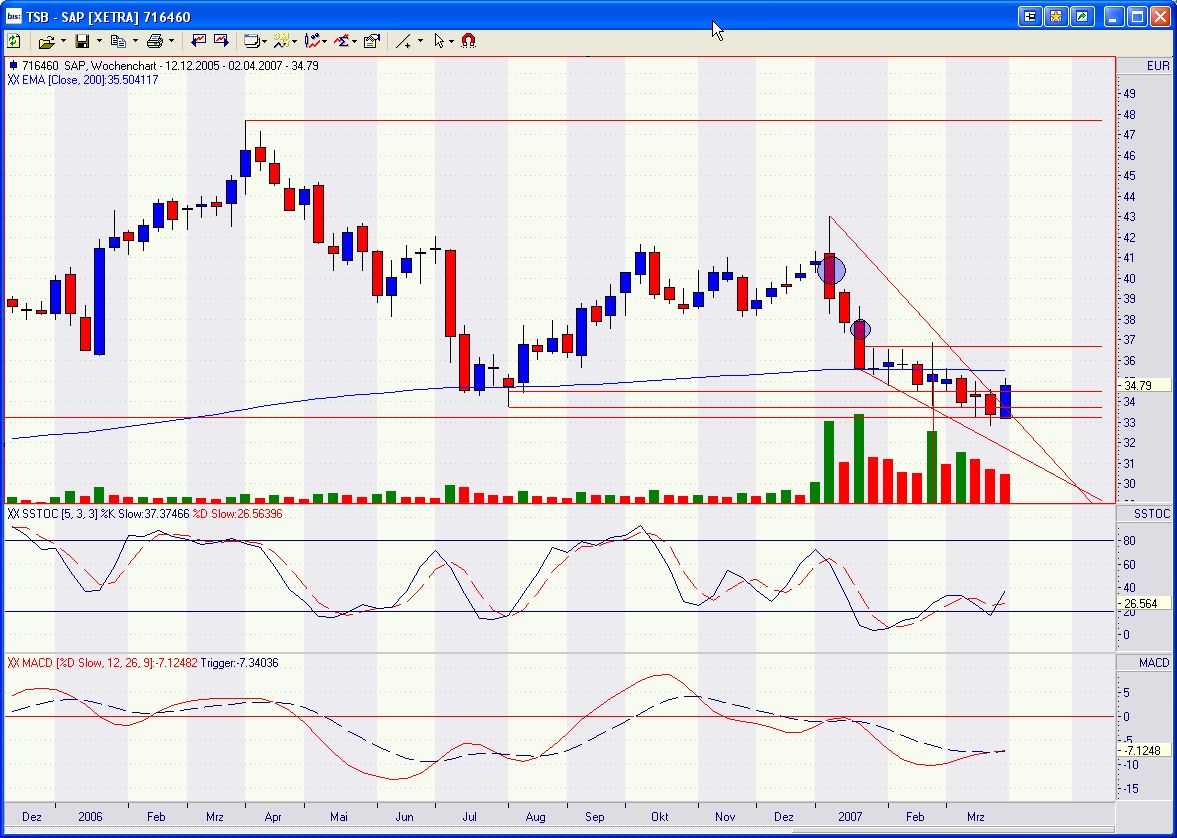Click the tree layout title bar button
Screen dimensions: 1177x838
coord(1030,17)
